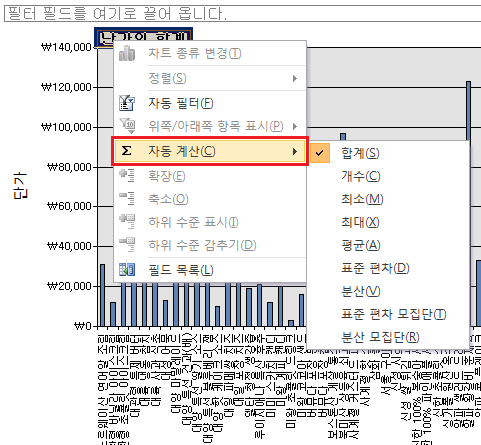Image resolution: width=481 pixels, height=445 pixels.
Task: Click the 단가 axis title
Action: (x=20, y=185)
